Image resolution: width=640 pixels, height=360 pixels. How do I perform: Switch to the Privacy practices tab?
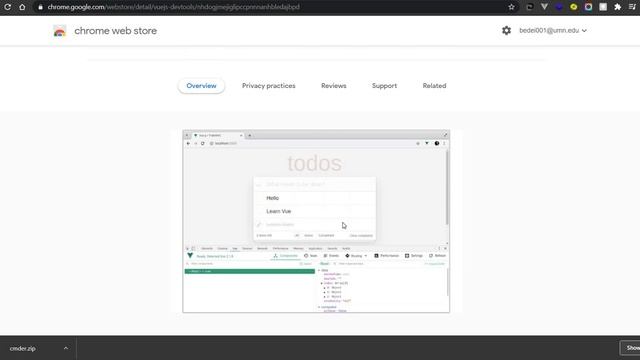pyautogui.click(x=269, y=86)
